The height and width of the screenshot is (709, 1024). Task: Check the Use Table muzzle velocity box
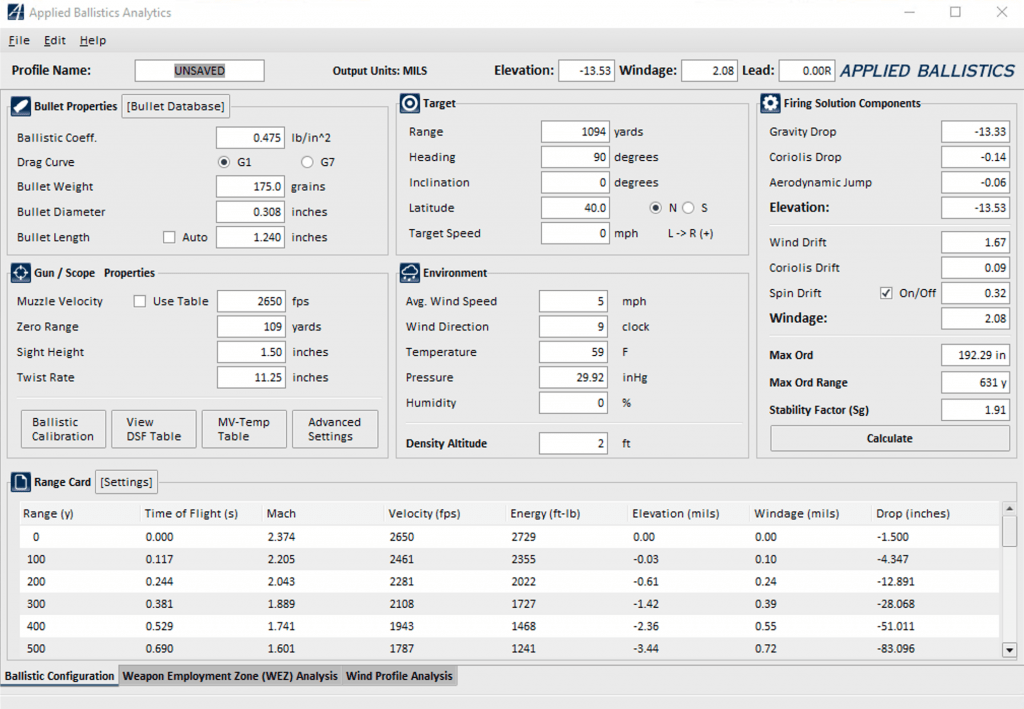pyautogui.click(x=140, y=301)
